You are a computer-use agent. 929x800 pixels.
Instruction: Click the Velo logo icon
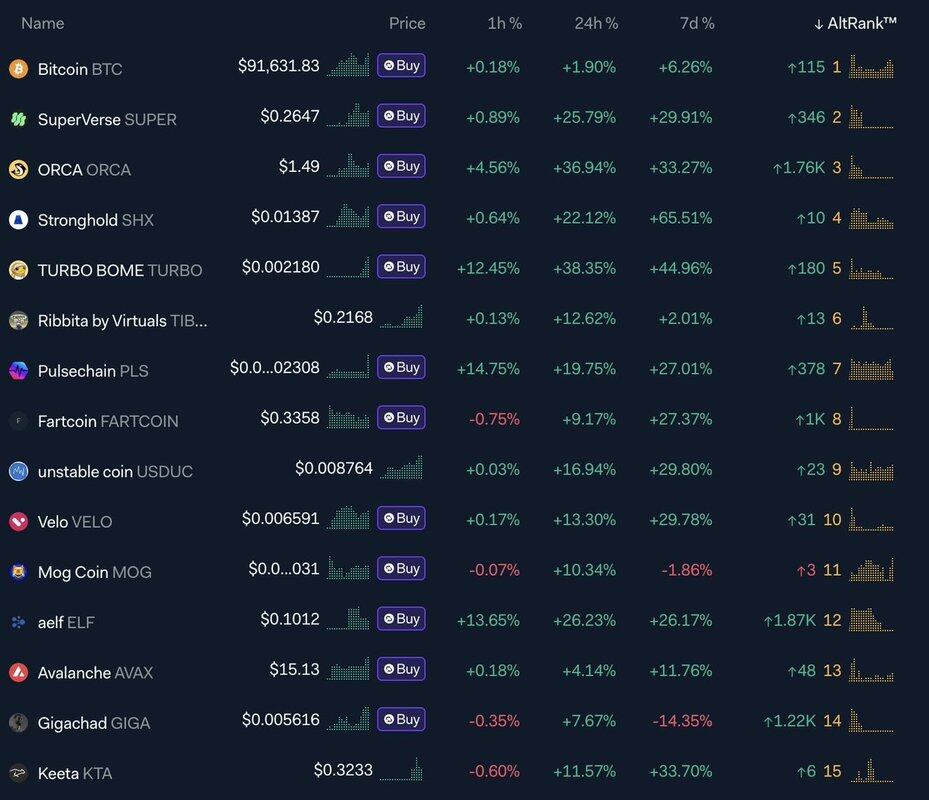coord(18,522)
